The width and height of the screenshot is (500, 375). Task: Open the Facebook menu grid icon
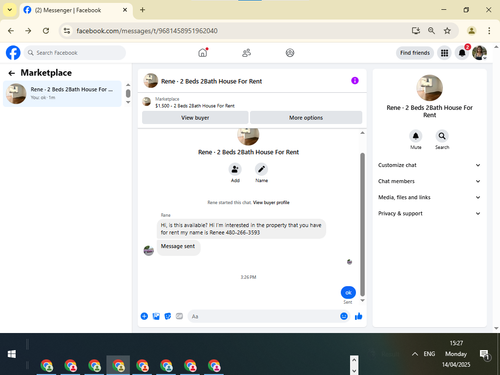pyautogui.click(x=444, y=53)
